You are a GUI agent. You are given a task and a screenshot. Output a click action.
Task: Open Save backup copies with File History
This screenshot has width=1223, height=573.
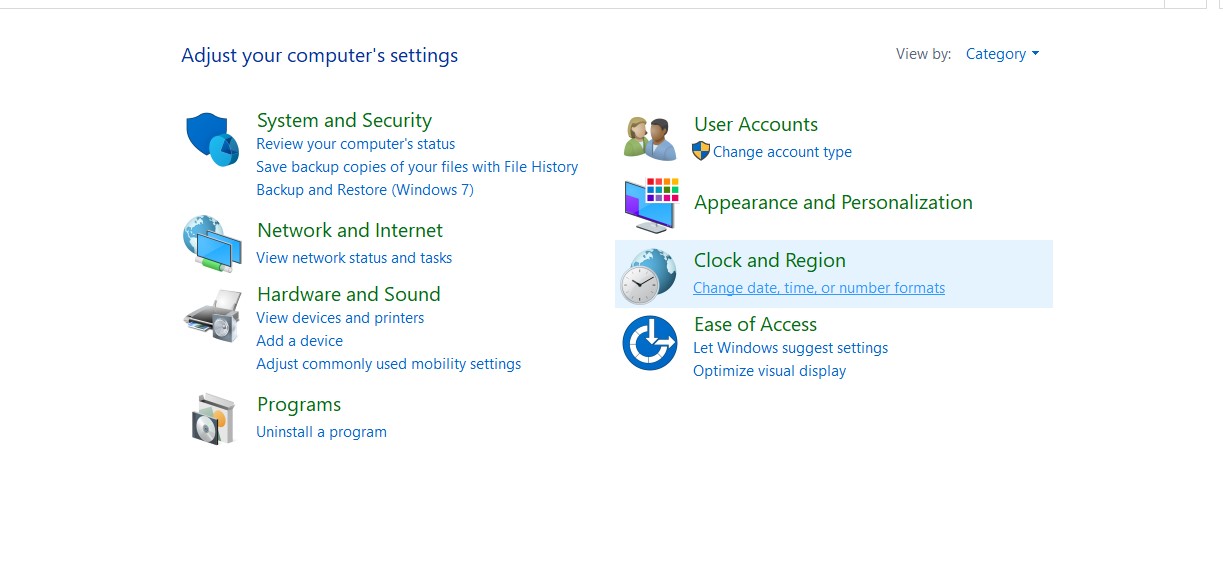click(417, 167)
